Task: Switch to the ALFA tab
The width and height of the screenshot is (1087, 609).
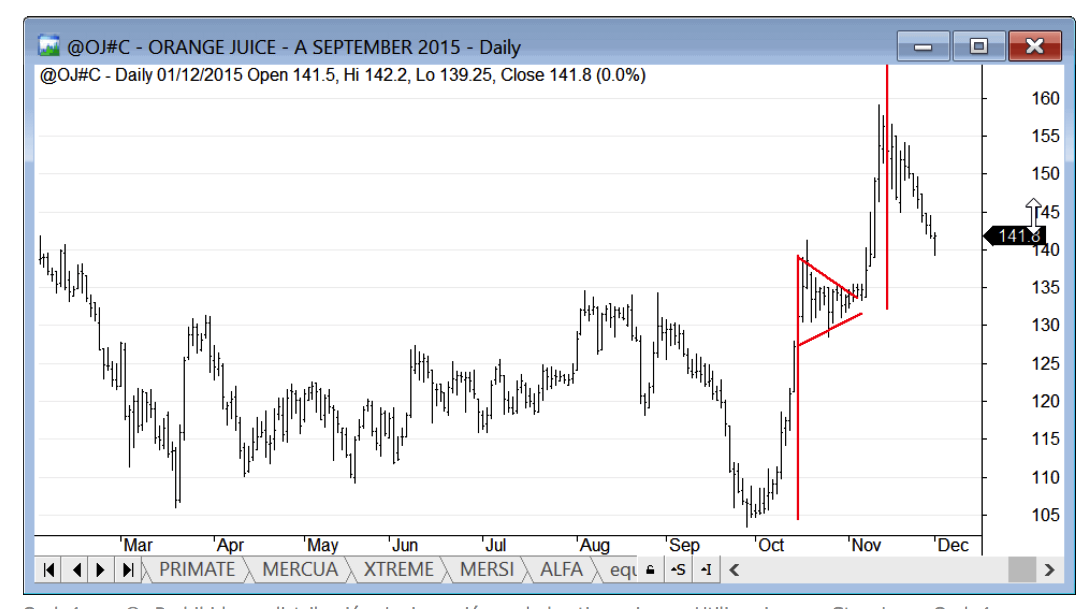Action: click(x=561, y=569)
